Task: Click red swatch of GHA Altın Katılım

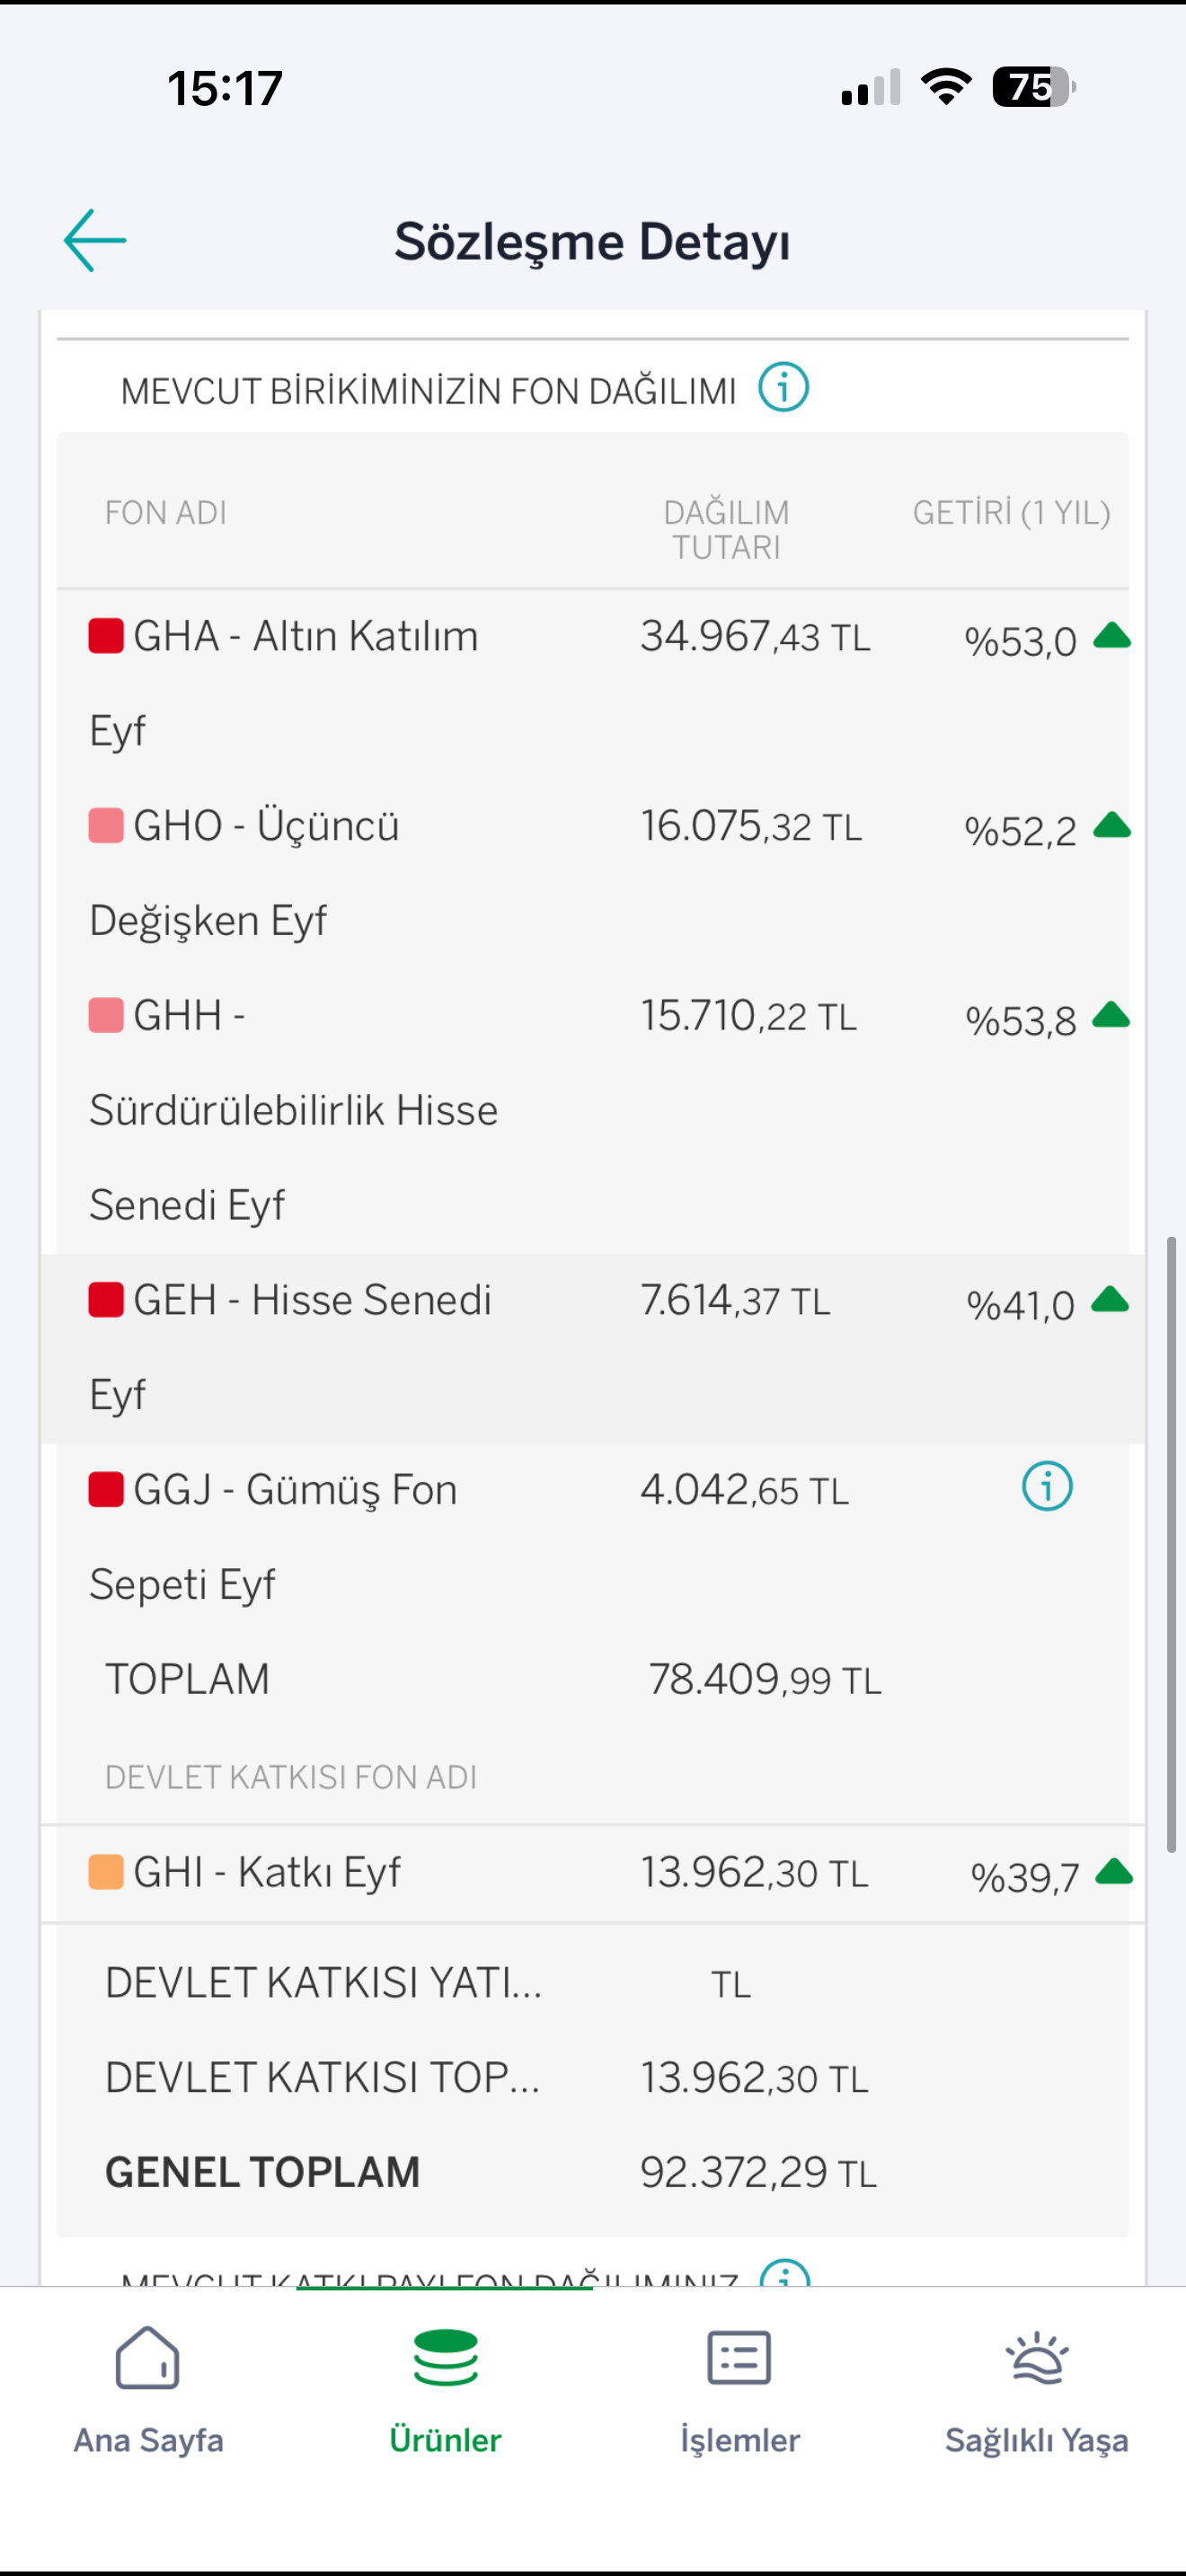Action: pyautogui.click(x=106, y=636)
